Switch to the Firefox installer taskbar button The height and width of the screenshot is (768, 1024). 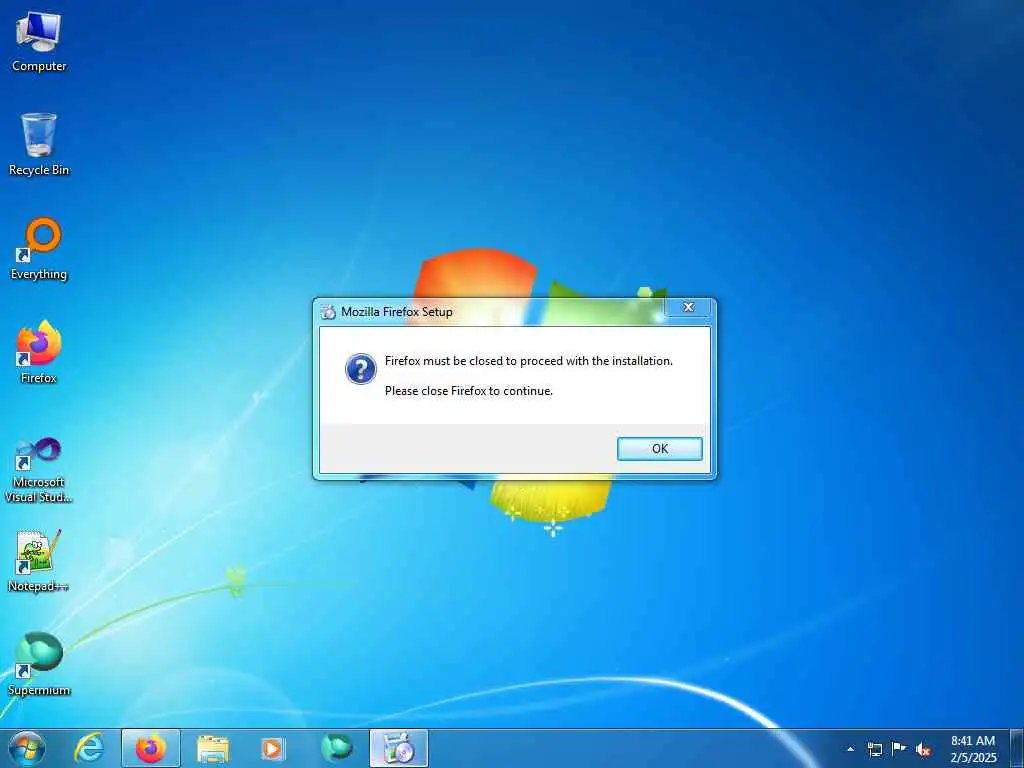tap(399, 748)
